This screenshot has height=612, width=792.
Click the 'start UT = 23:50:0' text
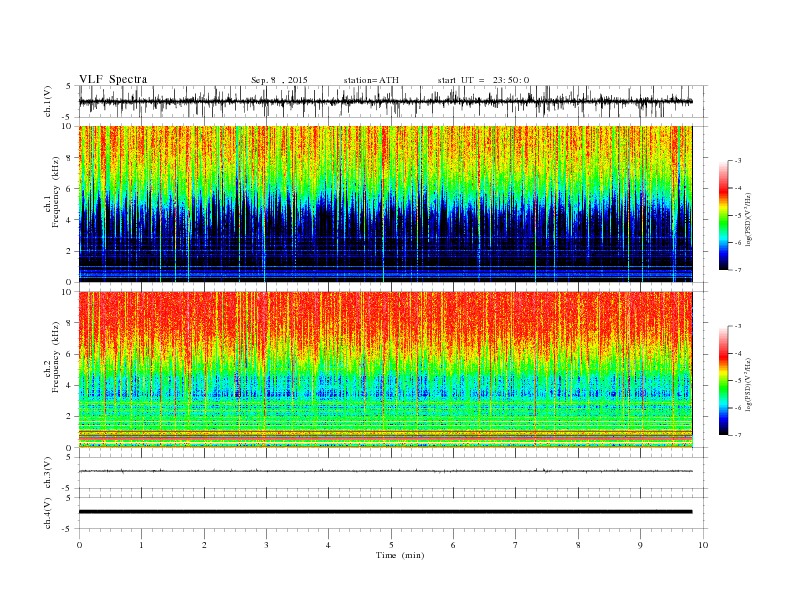tap(483, 80)
